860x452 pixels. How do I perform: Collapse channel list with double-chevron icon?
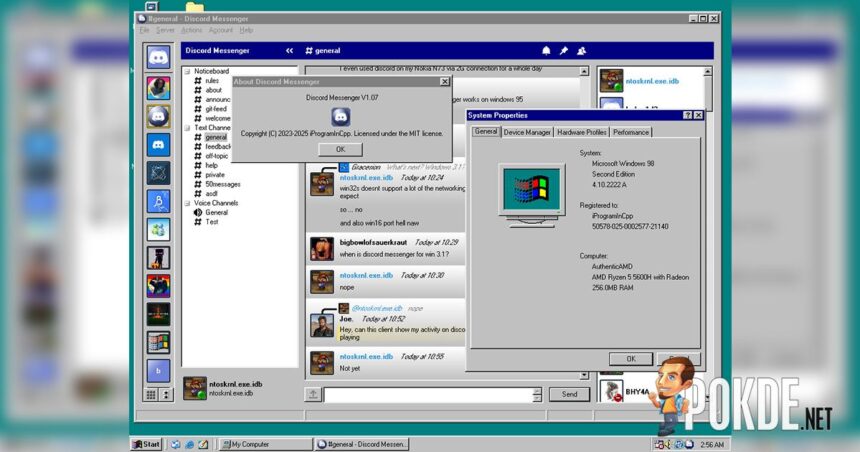coord(290,50)
